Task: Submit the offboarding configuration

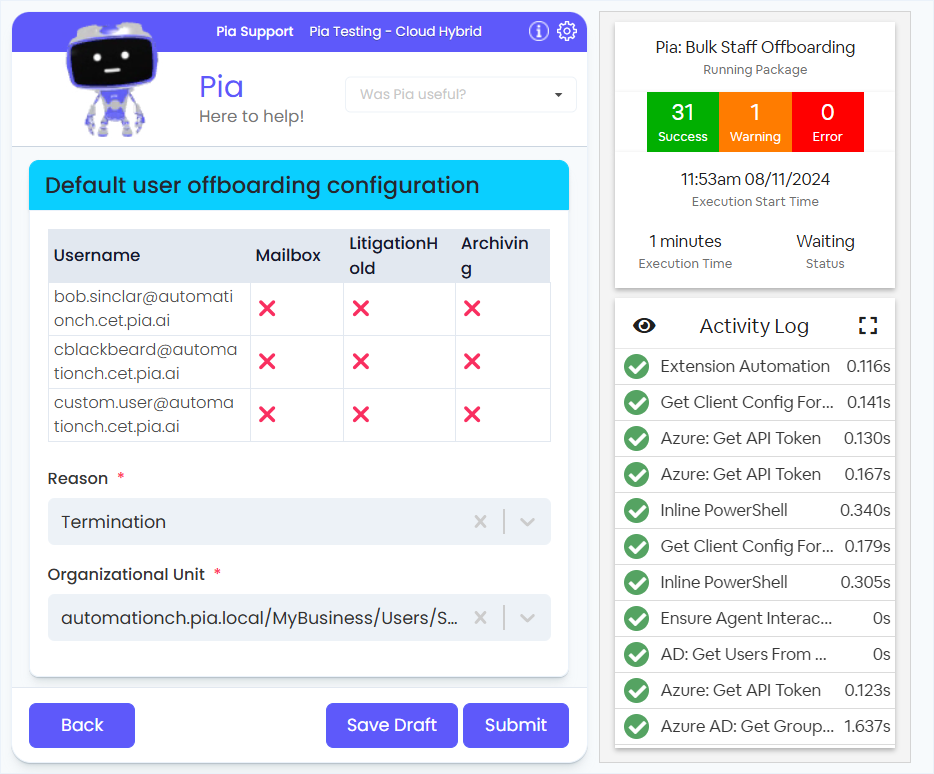Action: (516, 725)
